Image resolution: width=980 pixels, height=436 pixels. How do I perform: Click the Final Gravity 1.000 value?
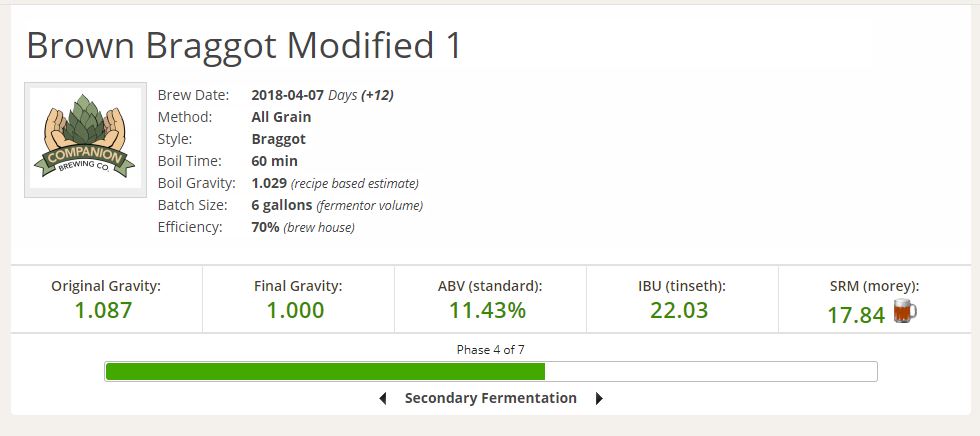point(296,310)
